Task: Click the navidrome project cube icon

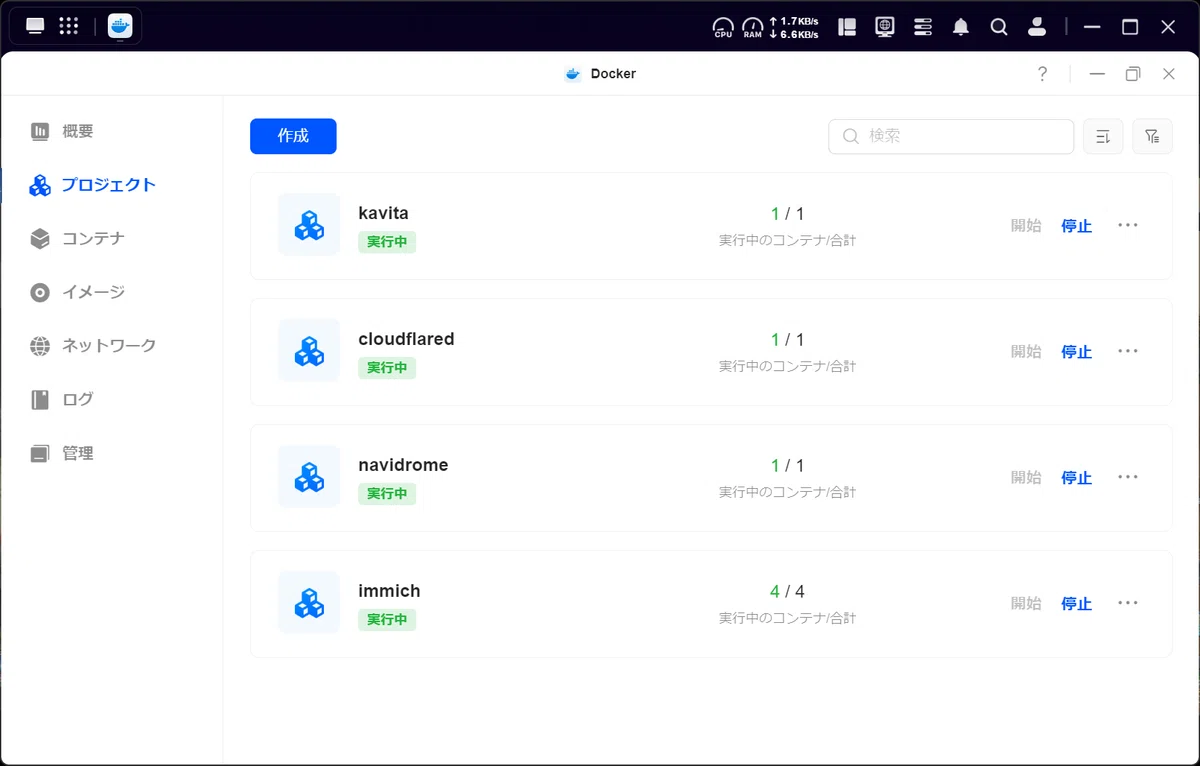Action: (x=309, y=477)
